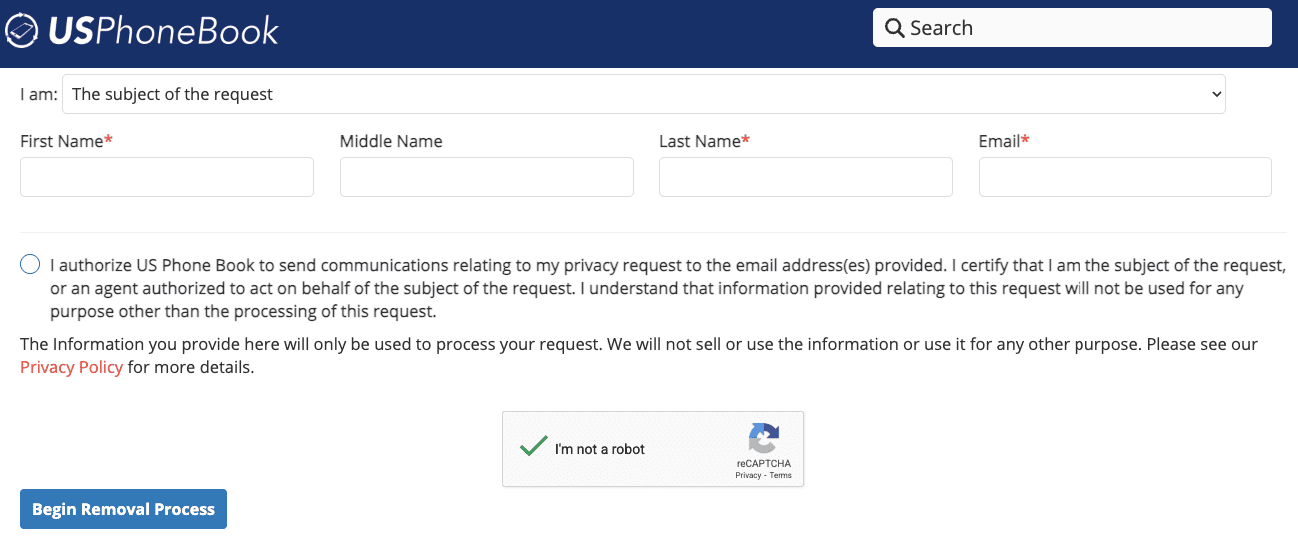Click the USPhoneBook circular logo icon
This screenshot has height=555, width=1298.
click(x=23, y=31)
